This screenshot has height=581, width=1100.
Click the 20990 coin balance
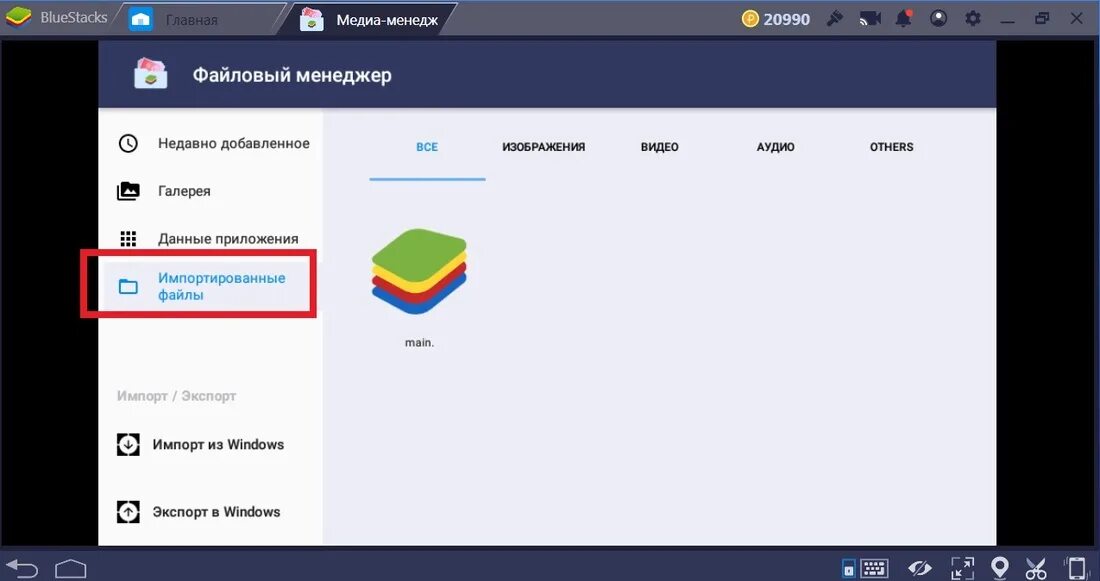pos(776,19)
